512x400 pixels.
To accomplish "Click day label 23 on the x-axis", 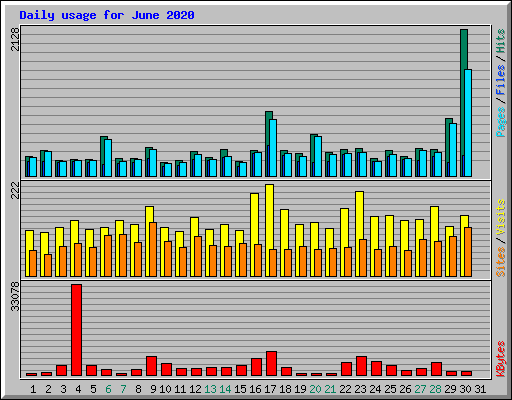I will point(360,389).
